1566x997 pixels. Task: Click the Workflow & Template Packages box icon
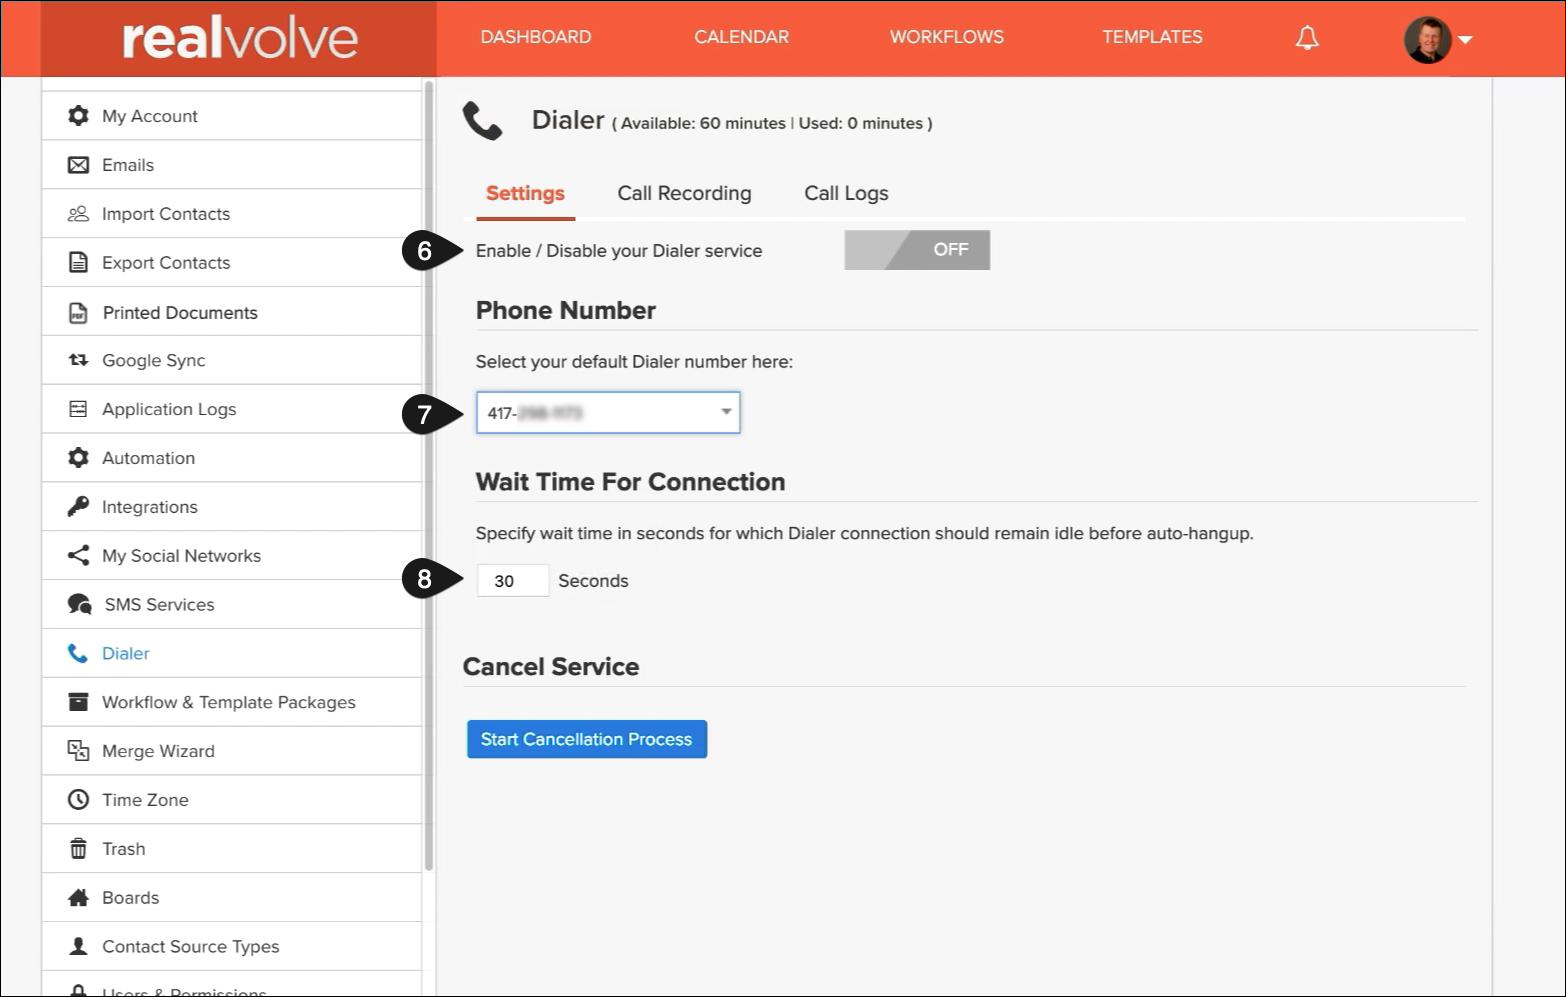click(x=78, y=702)
